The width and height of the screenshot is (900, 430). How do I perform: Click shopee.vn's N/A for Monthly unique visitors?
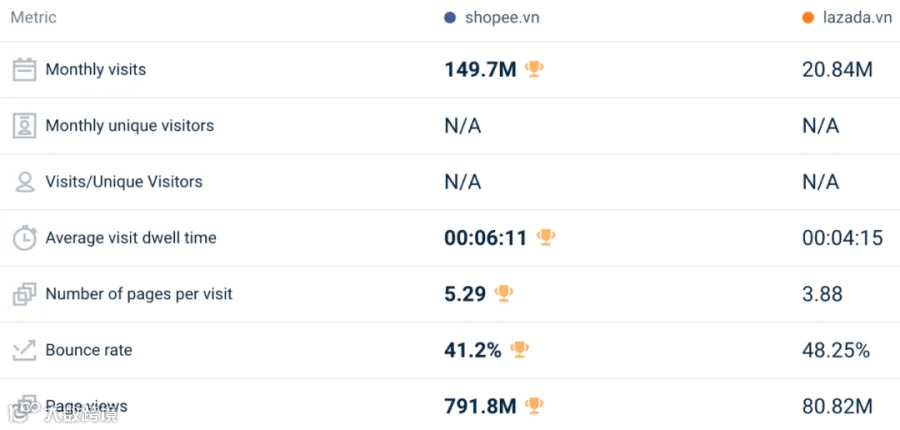pyautogui.click(x=463, y=126)
